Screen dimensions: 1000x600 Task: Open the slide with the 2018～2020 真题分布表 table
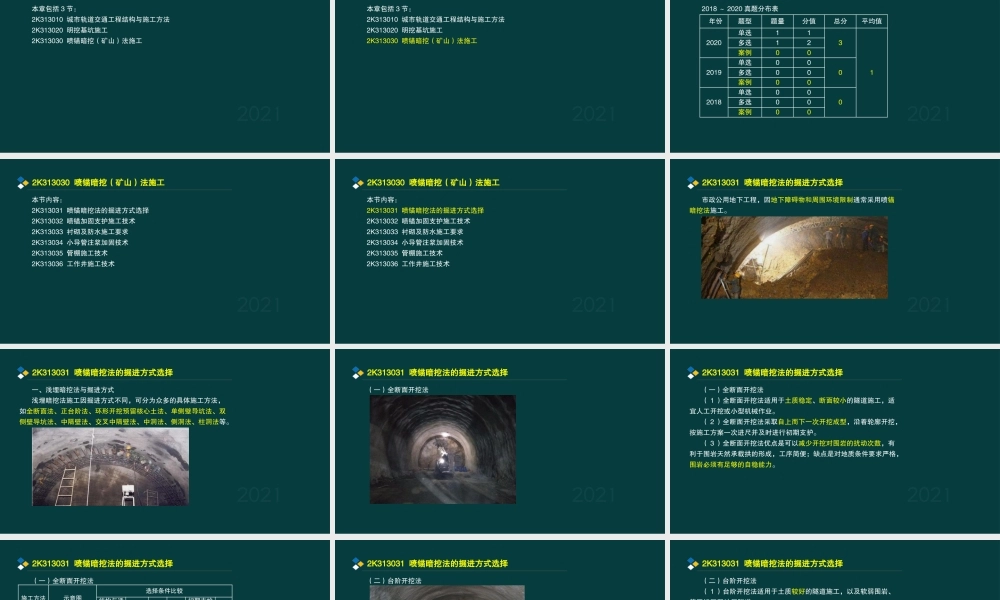point(835,76)
